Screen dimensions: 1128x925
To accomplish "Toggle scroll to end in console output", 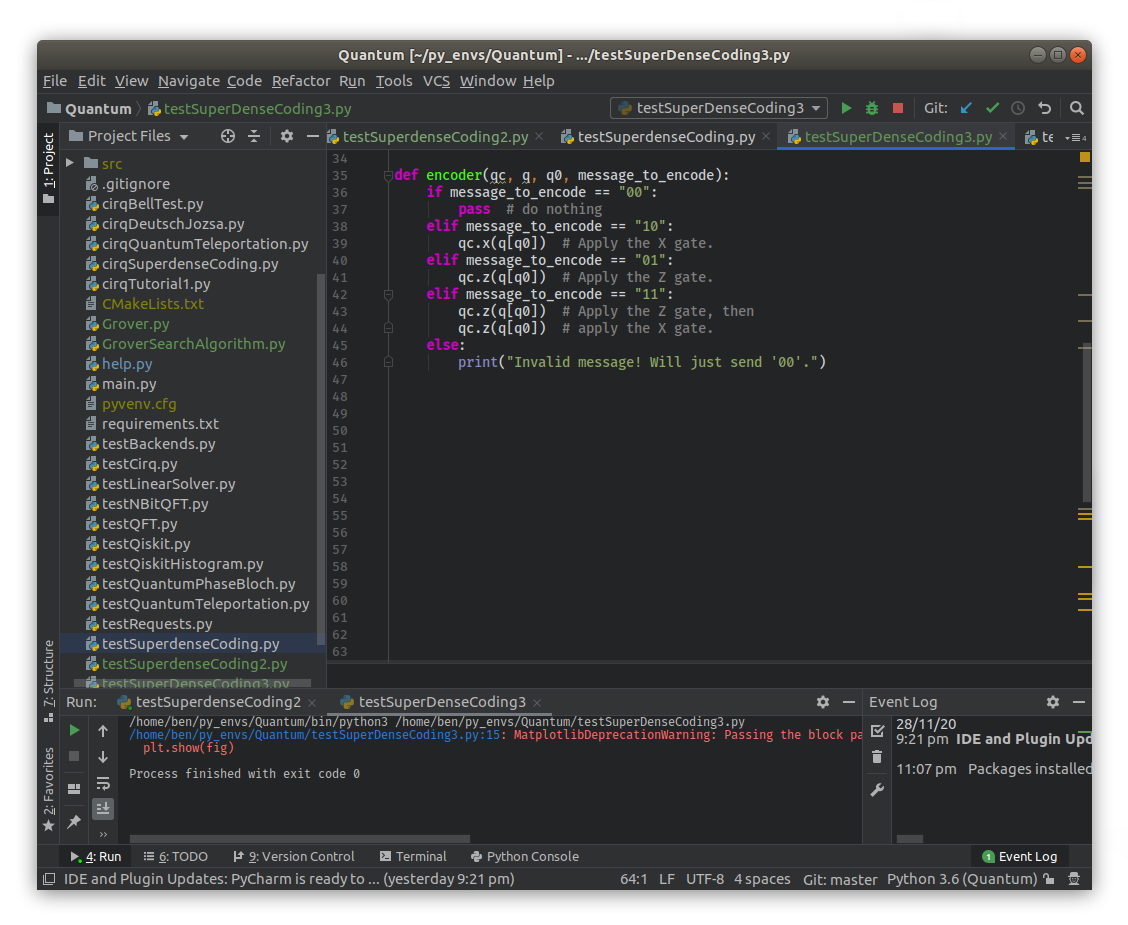I will click(103, 808).
